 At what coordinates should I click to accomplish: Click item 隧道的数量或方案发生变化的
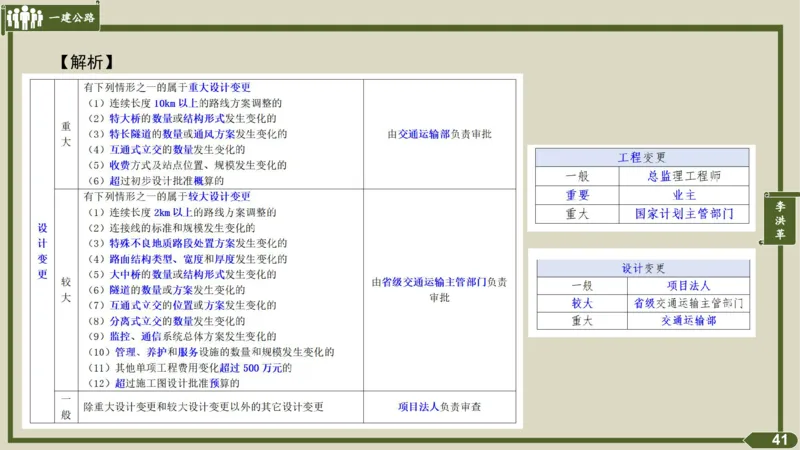pos(166,290)
